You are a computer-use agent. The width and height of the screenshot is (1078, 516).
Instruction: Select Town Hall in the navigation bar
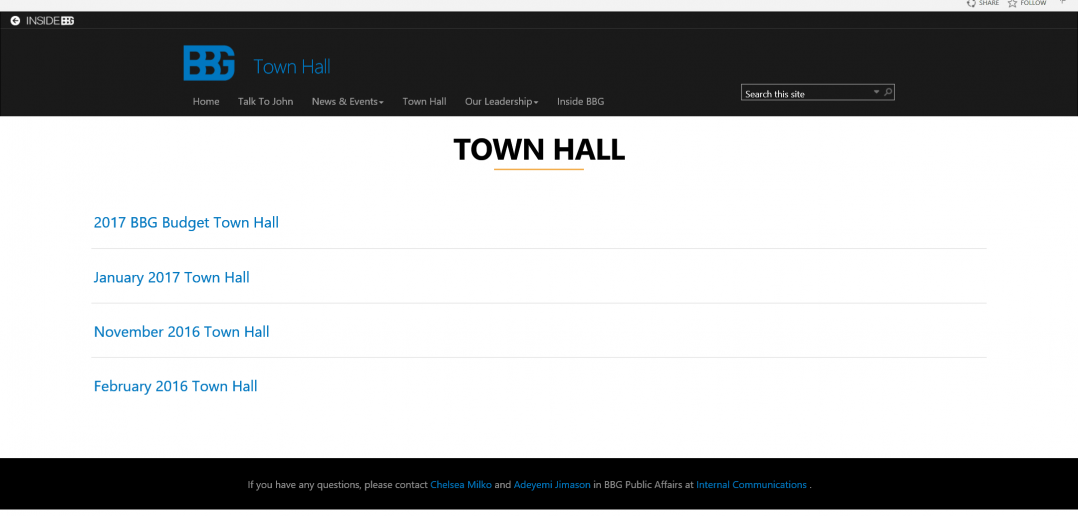point(424,102)
